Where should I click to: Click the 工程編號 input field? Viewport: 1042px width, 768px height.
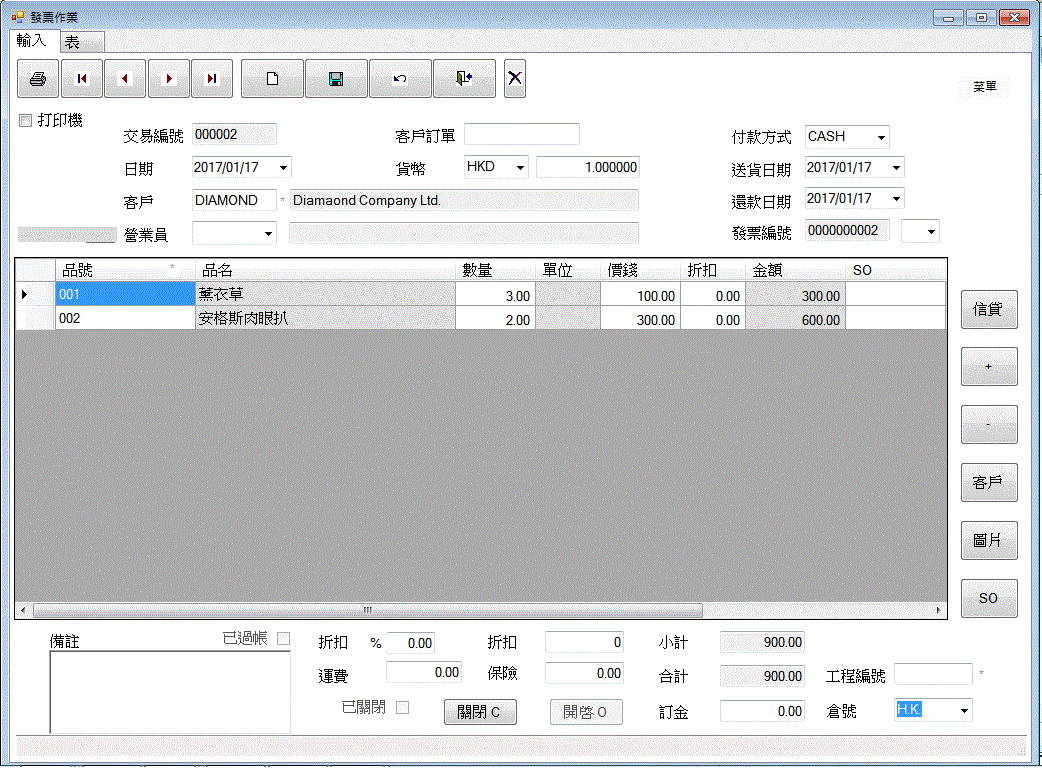click(934, 674)
